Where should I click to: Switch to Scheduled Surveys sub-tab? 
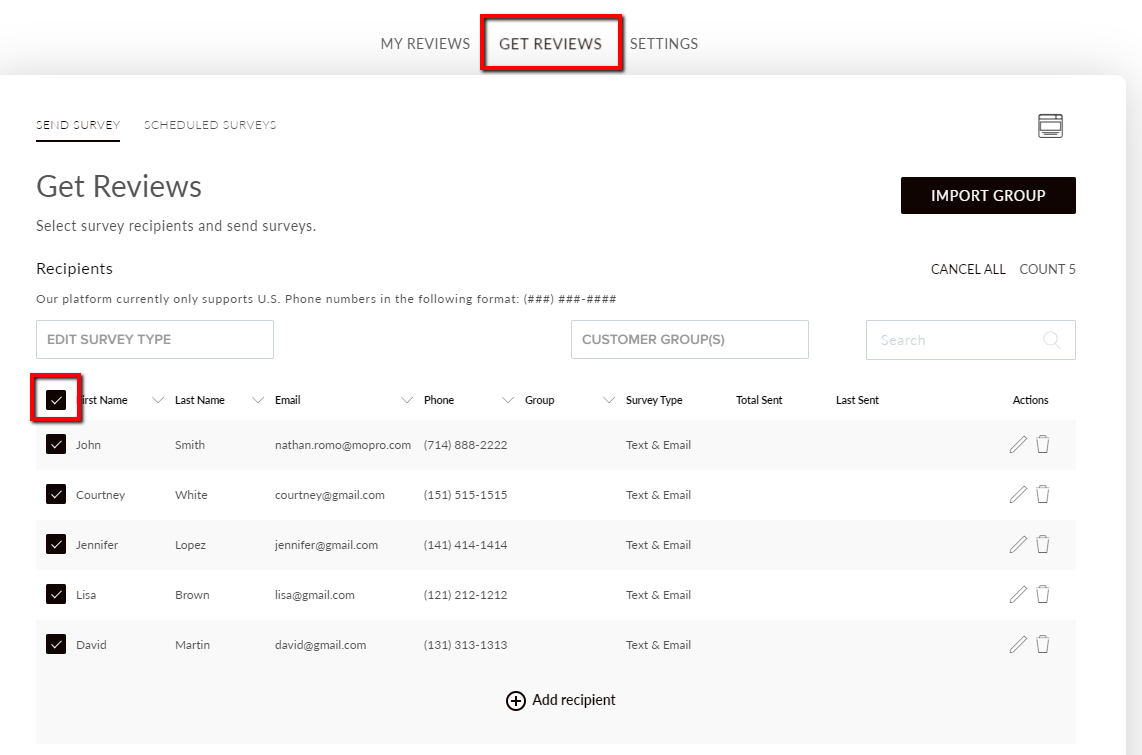pos(210,125)
